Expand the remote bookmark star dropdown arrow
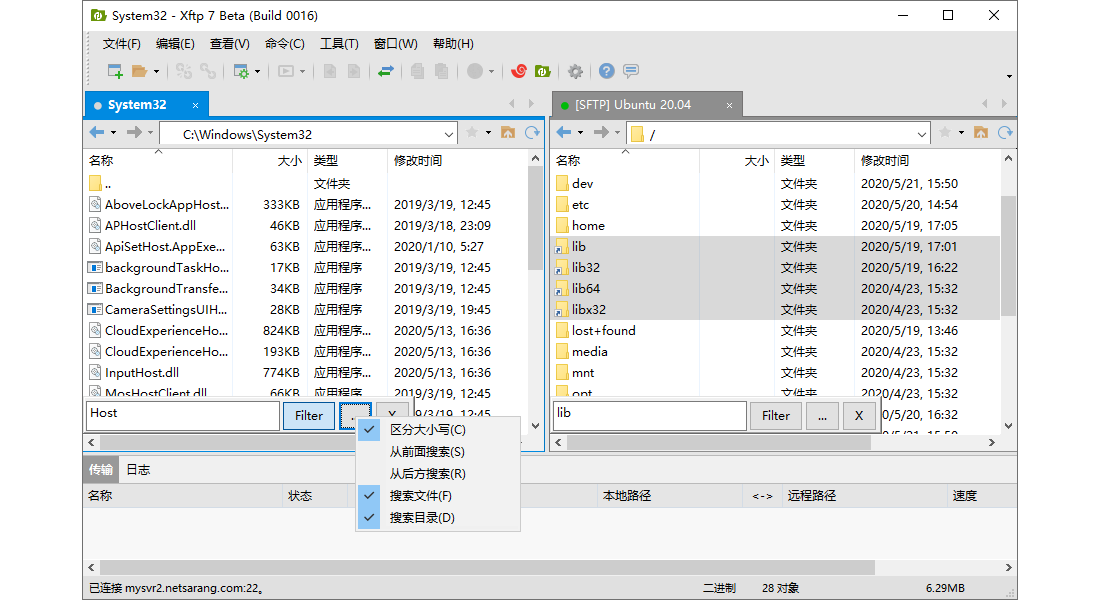1100x600 pixels. pos(961,133)
